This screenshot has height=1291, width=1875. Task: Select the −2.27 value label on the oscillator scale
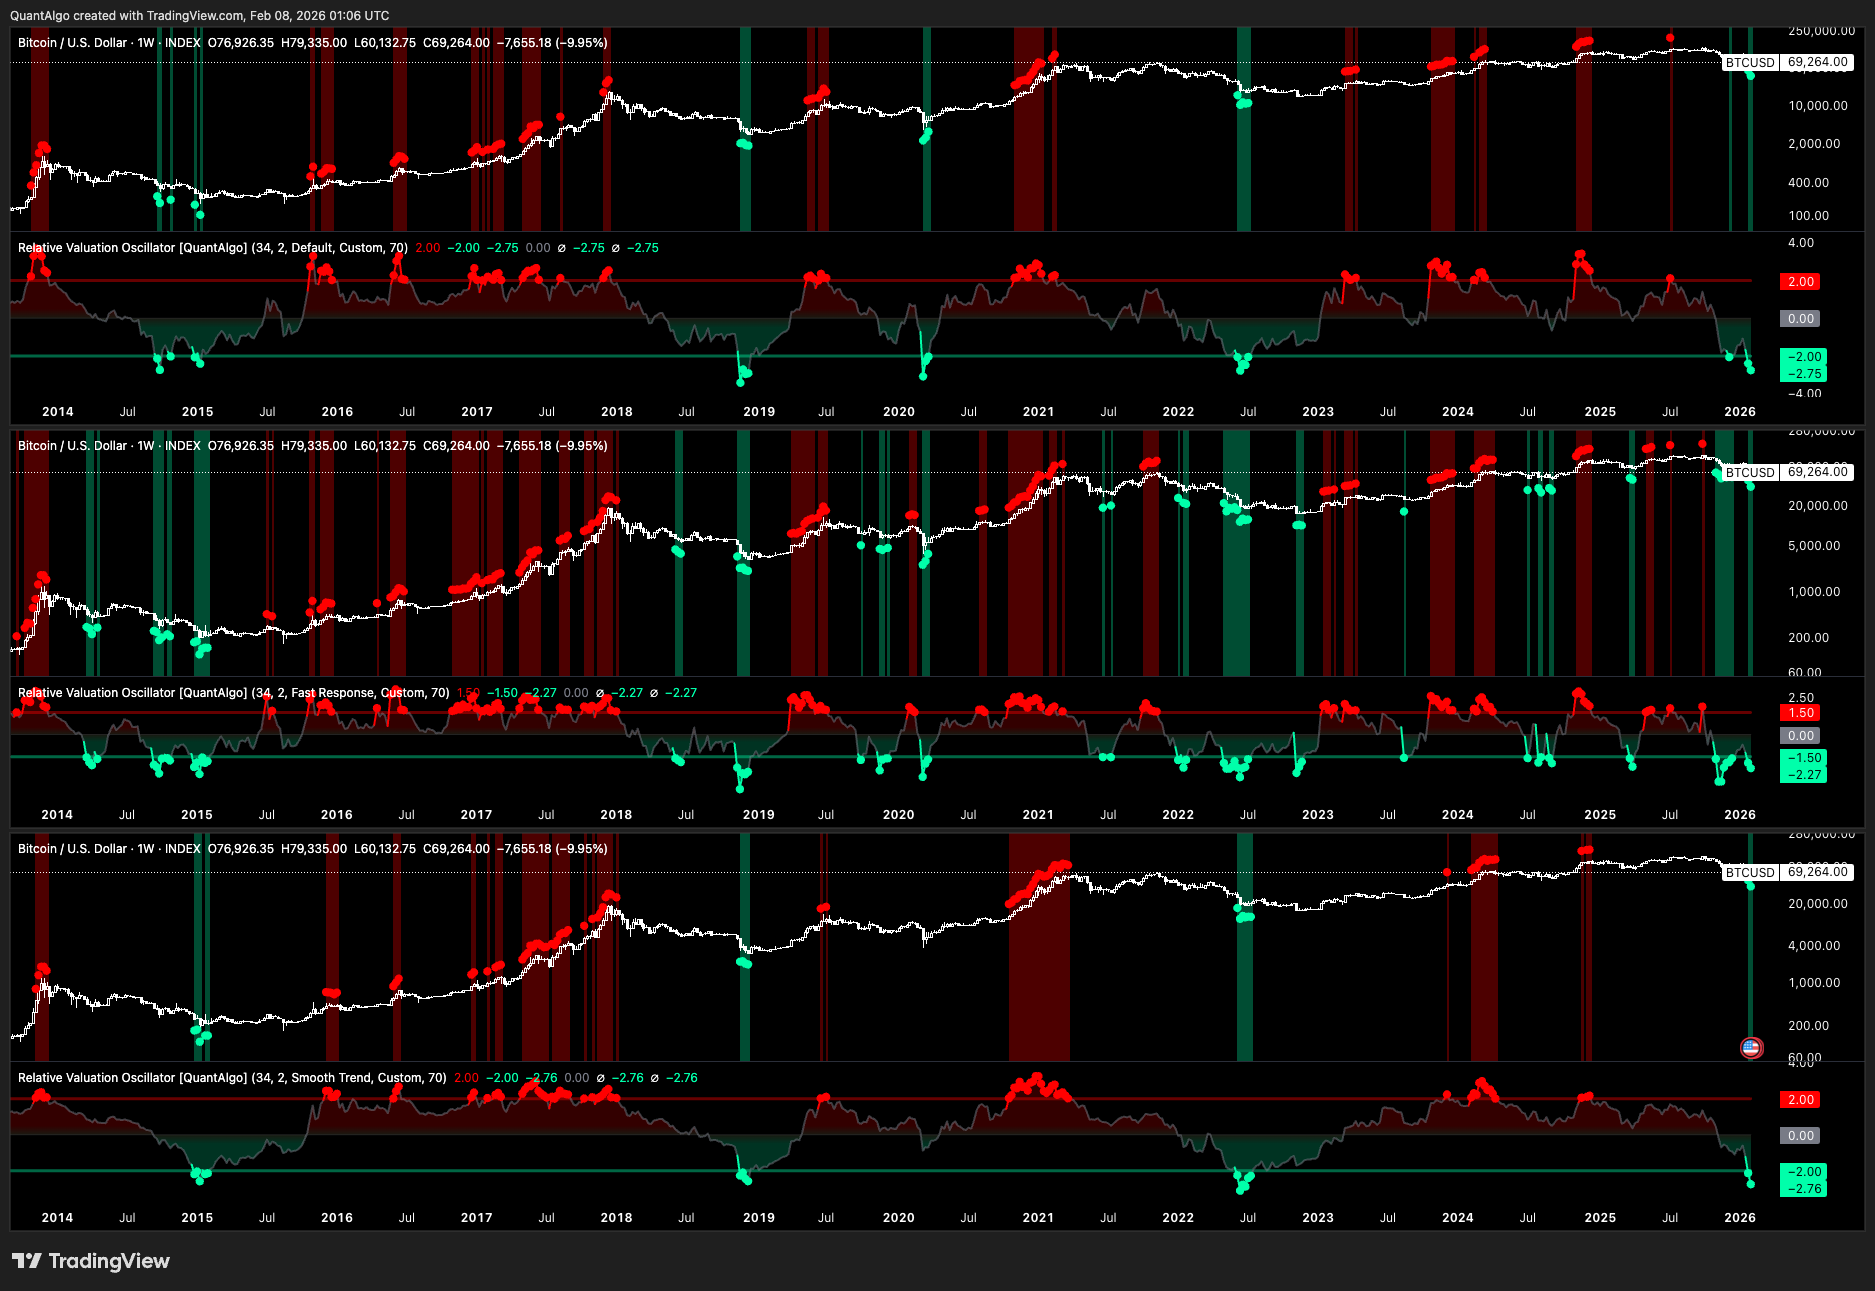[x=1804, y=775]
